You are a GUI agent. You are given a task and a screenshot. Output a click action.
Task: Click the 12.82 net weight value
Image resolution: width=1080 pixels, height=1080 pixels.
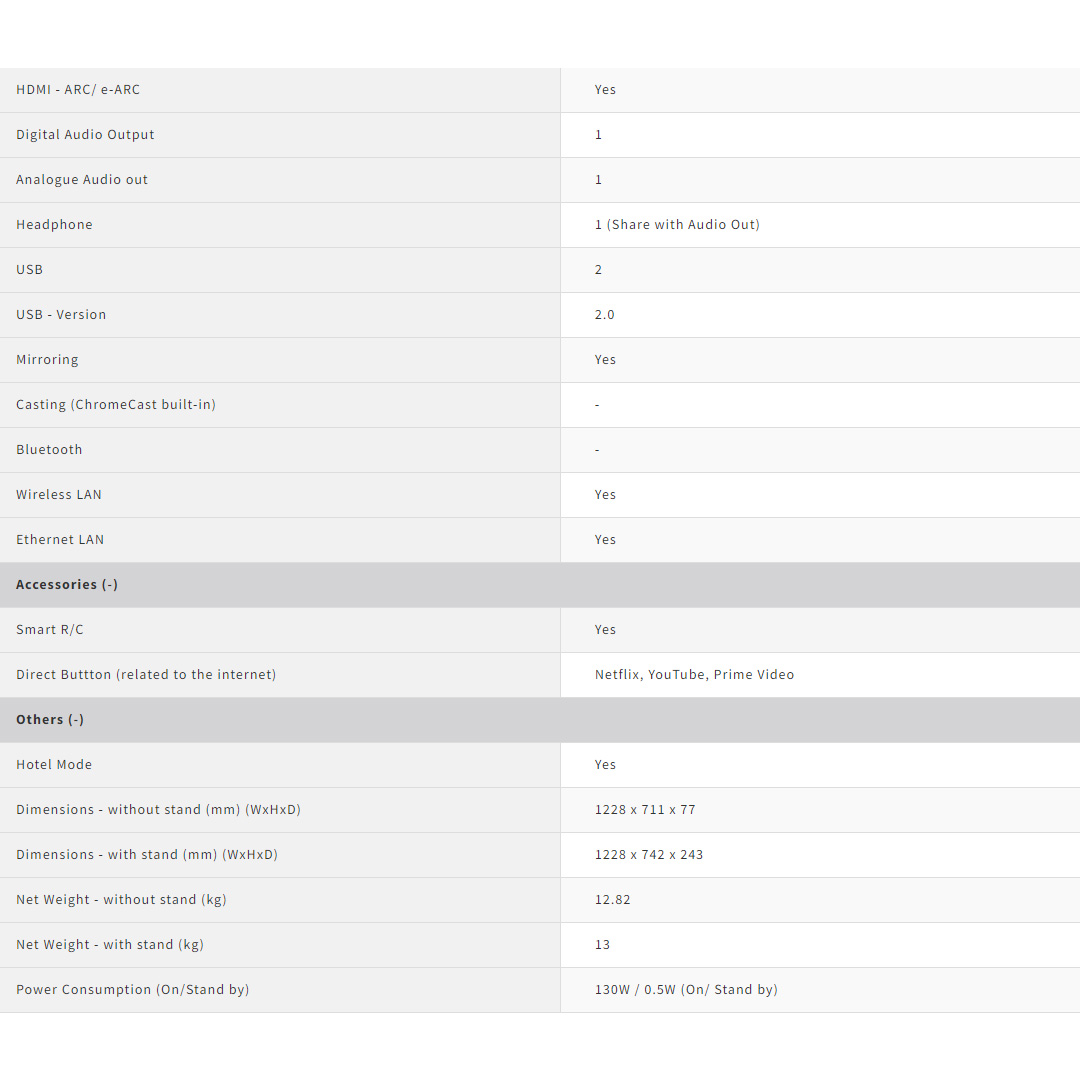pyautogui.click(x=612, y=899)
